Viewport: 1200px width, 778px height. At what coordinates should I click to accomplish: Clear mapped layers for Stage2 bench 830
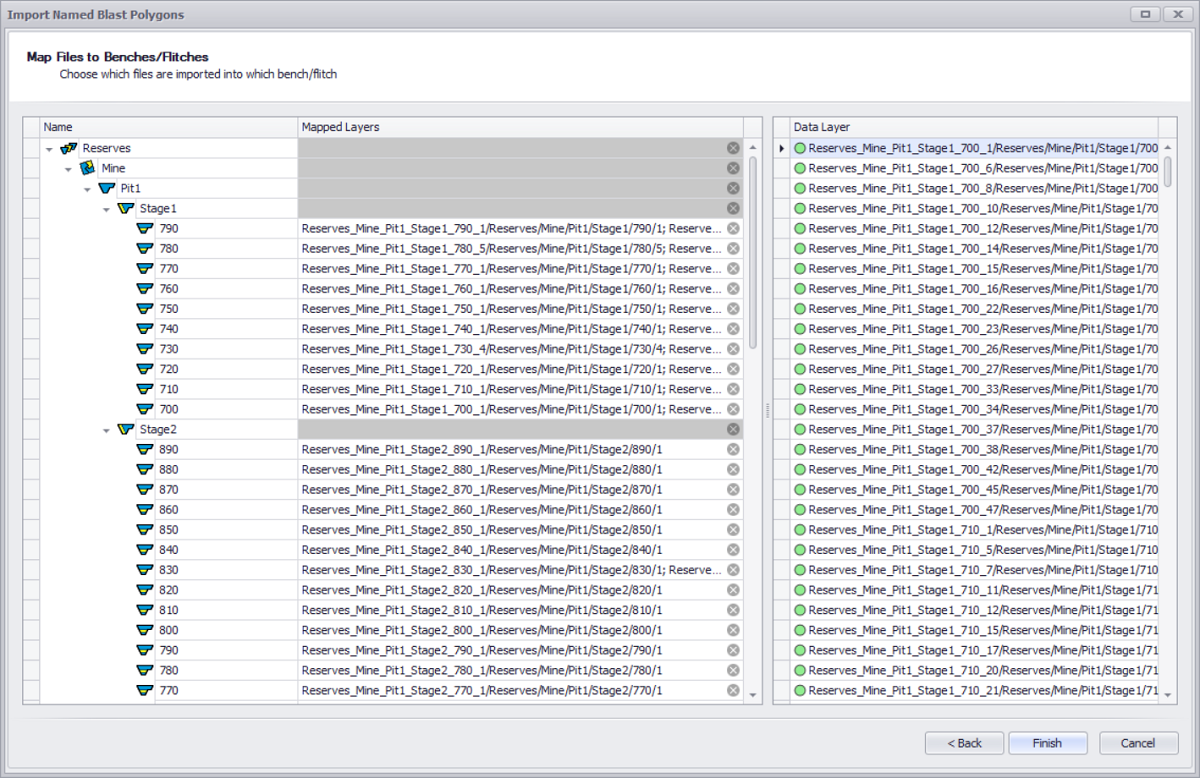(733, 569)
